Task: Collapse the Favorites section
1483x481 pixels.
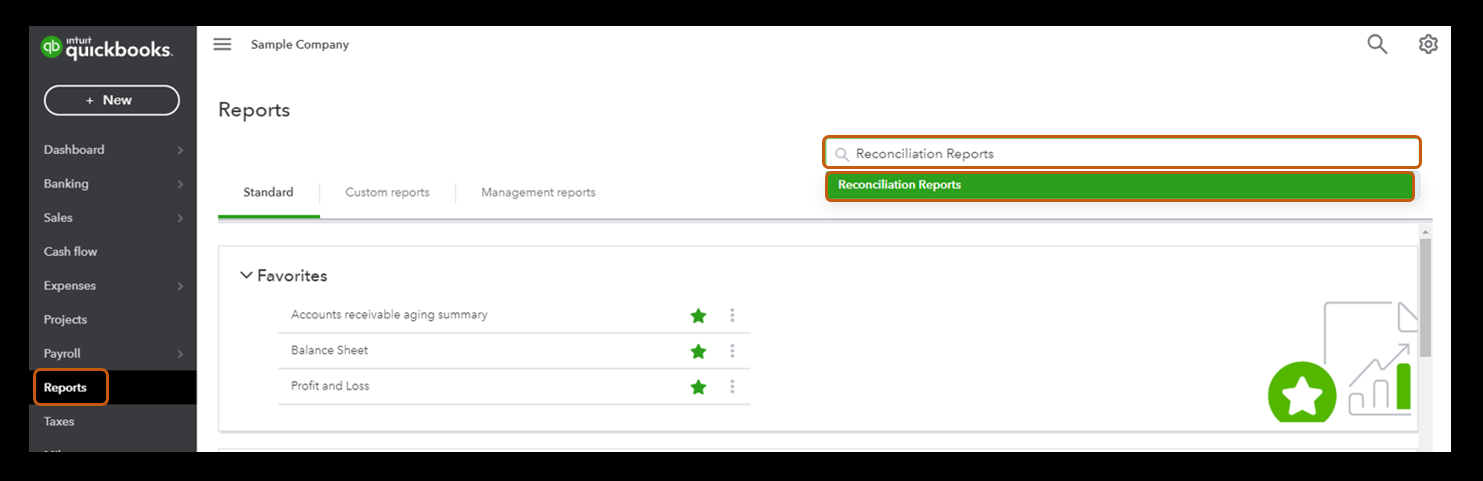Action: point(246,276)
